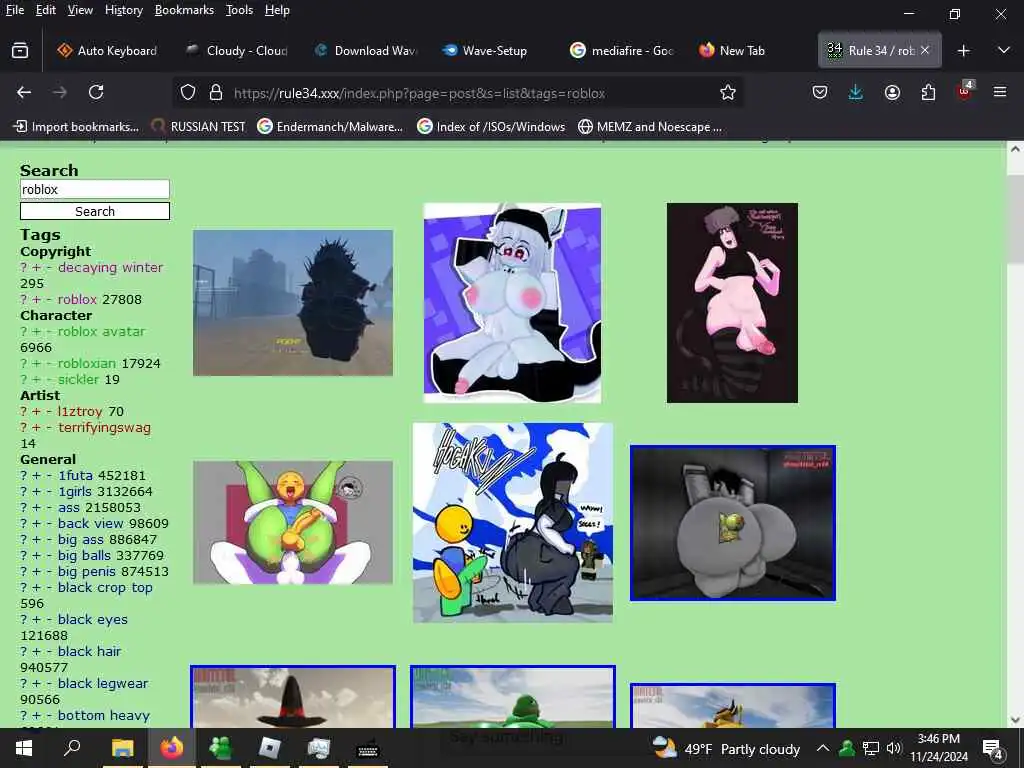Open the red blocker extension showing 4
Image resolution: width=1024 pixels, height=768 pixels.
point(965,91)
